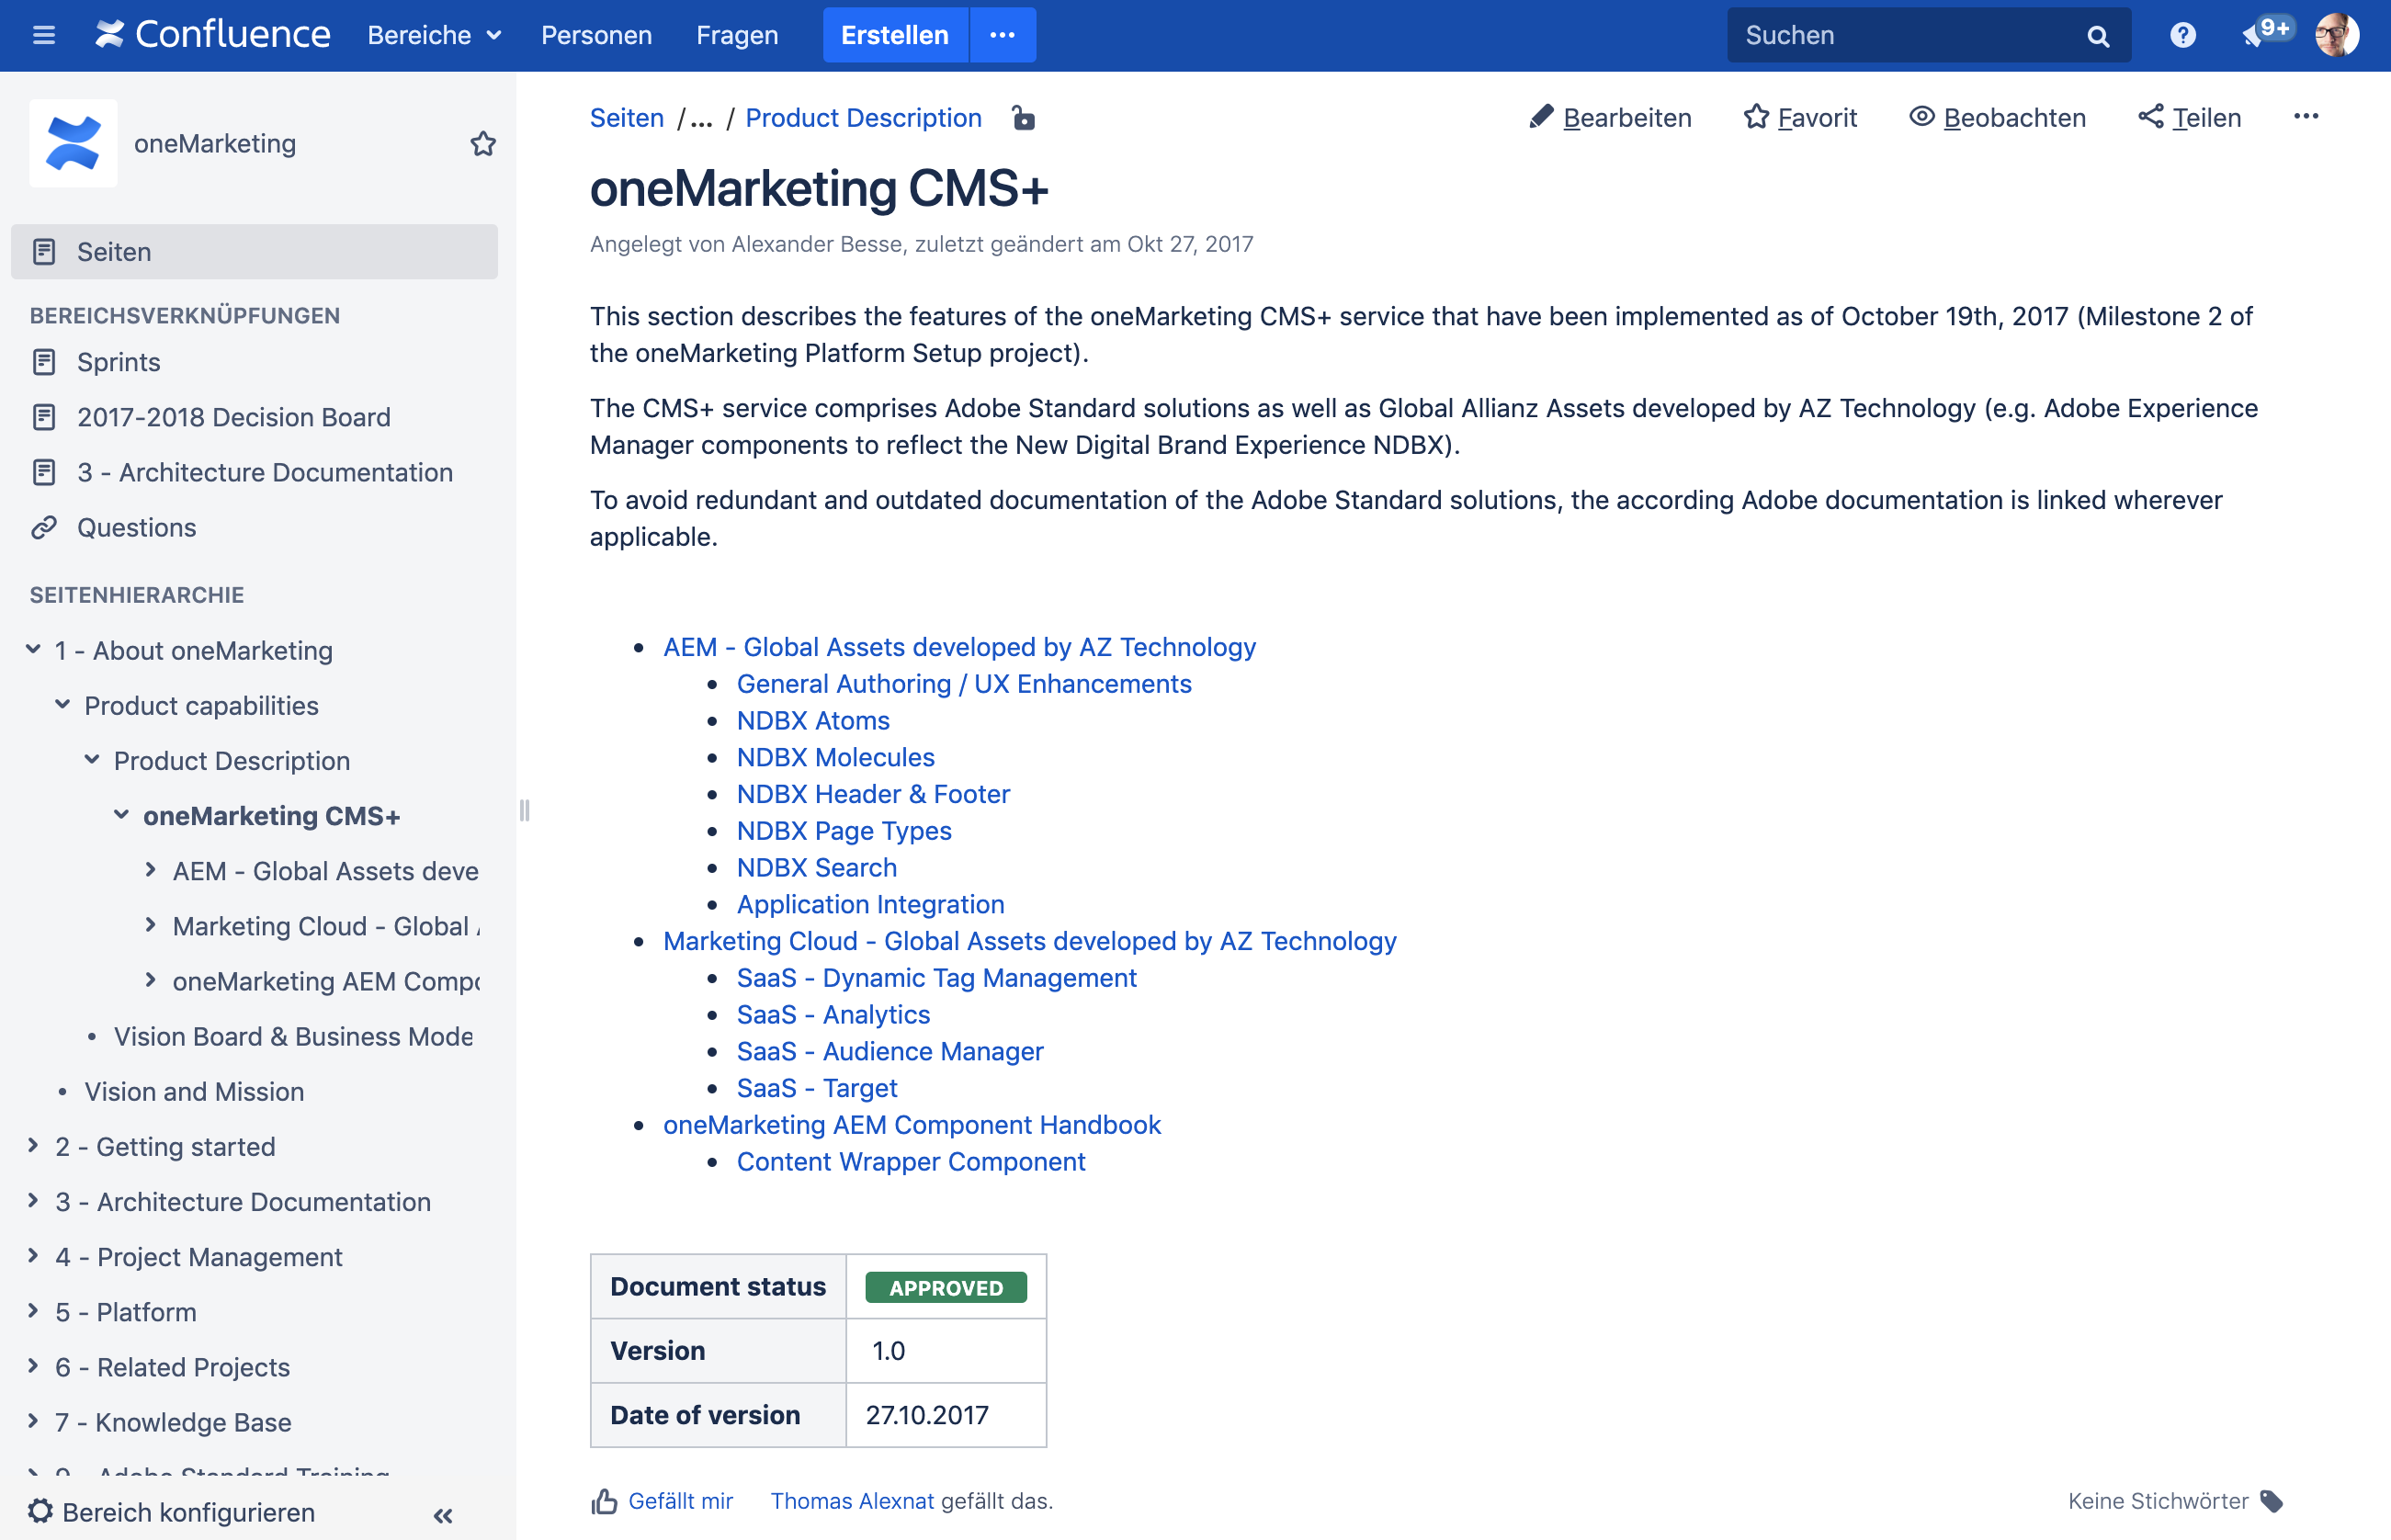Click the Questions link icon
The height and width of the screenshot is (1540, 2391).
click(44, 527)
